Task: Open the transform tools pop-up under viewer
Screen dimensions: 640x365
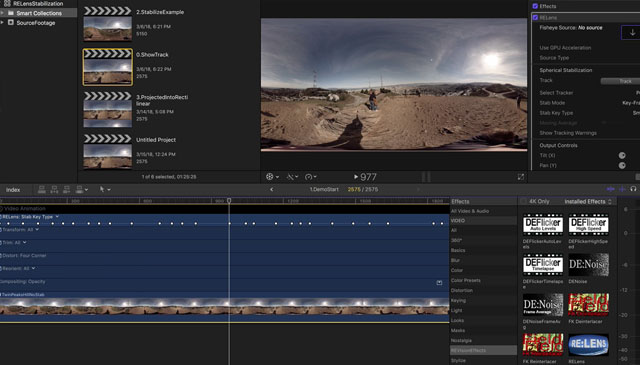Action: [272, 177]
